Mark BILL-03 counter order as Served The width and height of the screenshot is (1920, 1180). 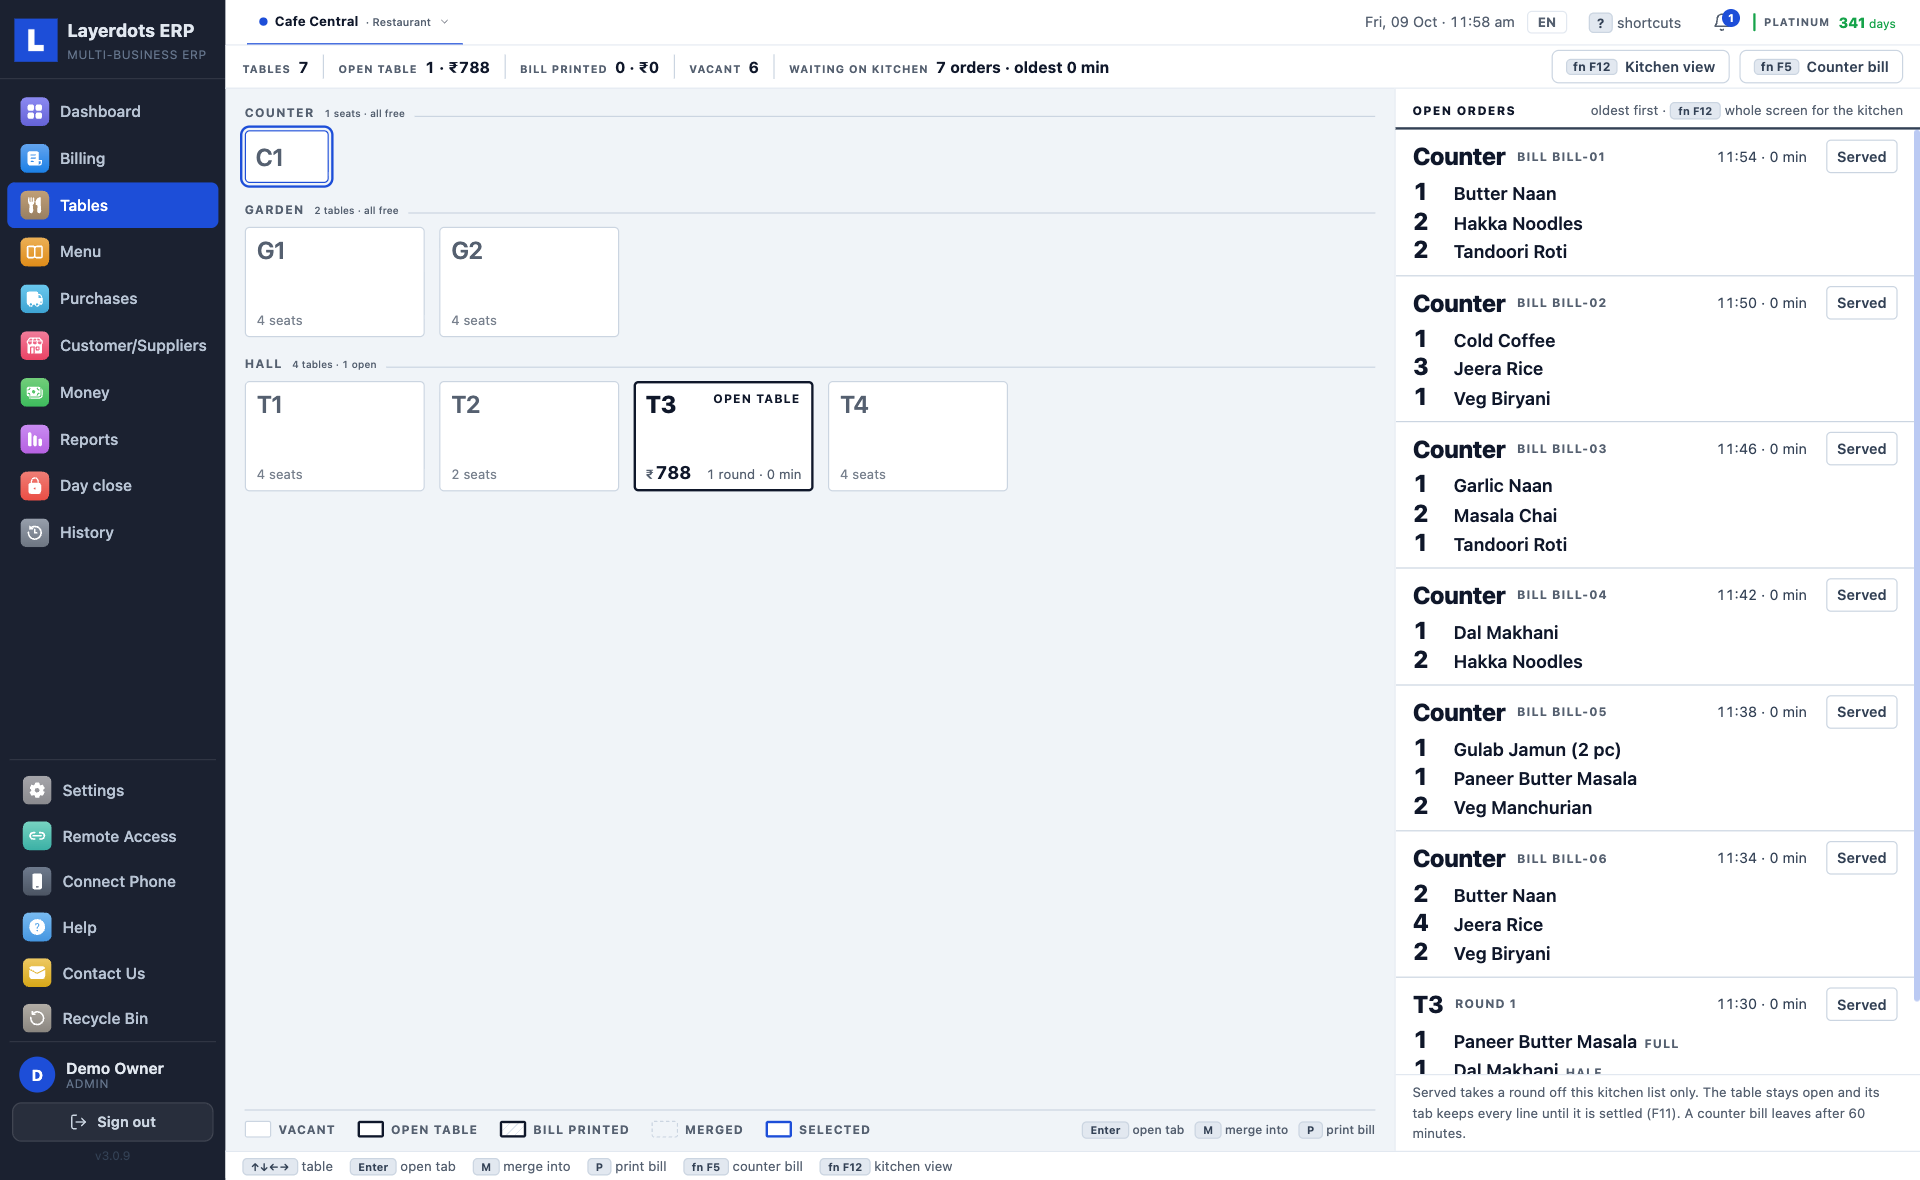tap(1861, 449)
